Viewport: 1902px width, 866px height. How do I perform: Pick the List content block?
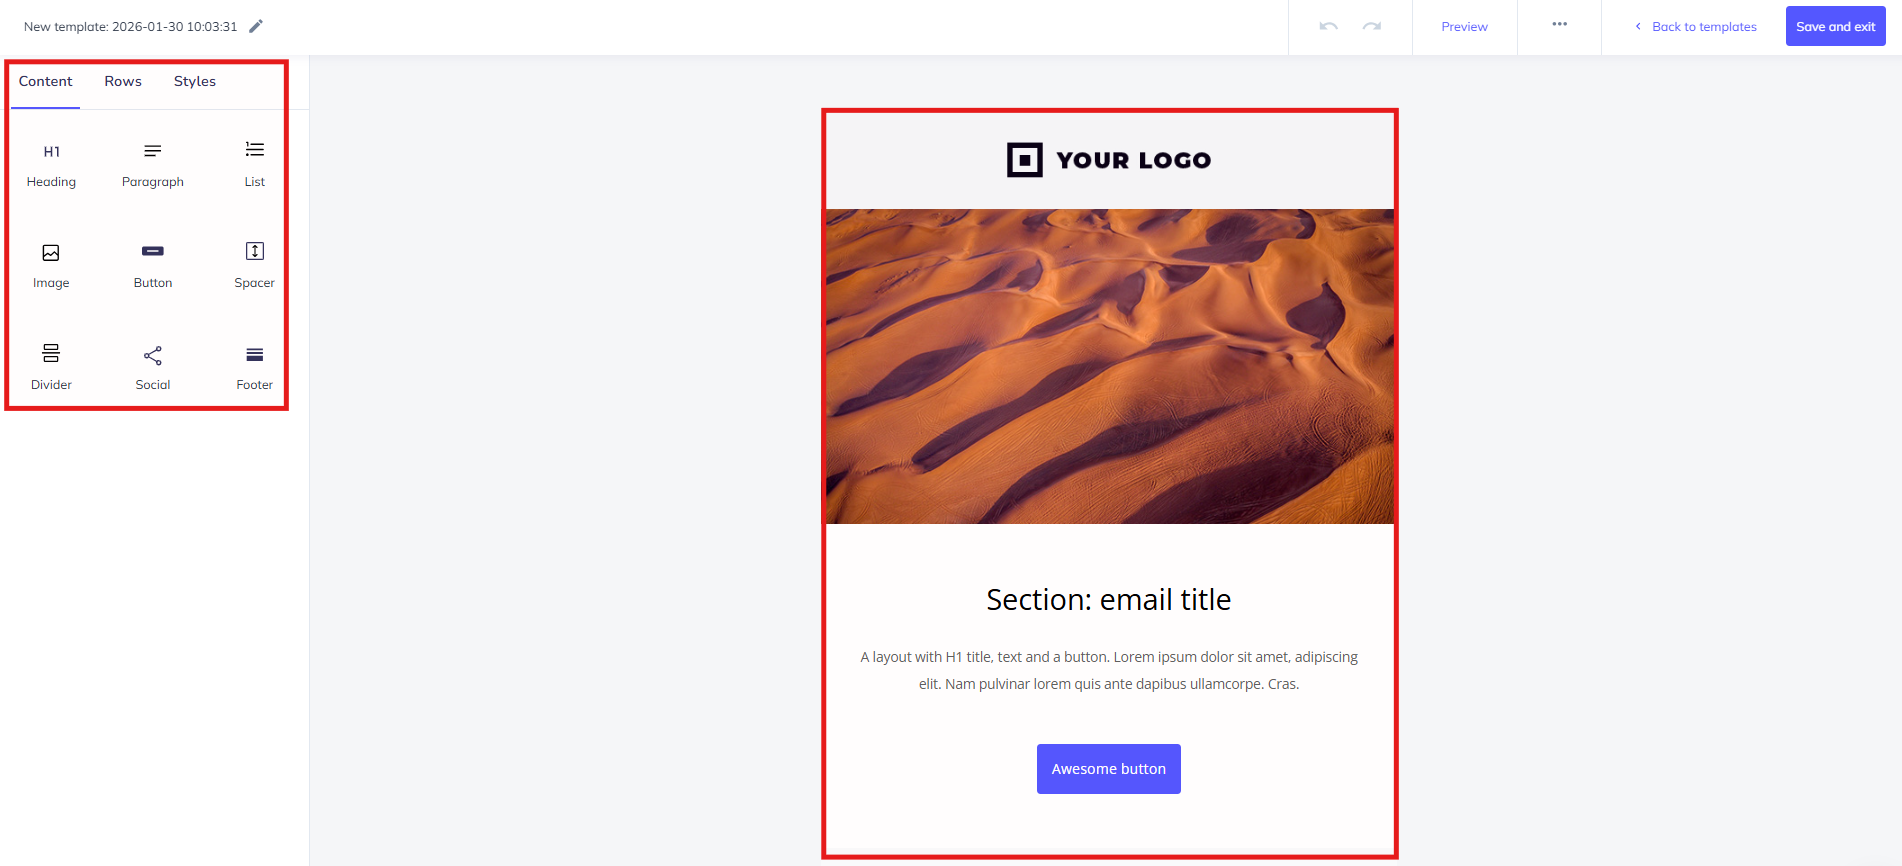pos(255,165)
